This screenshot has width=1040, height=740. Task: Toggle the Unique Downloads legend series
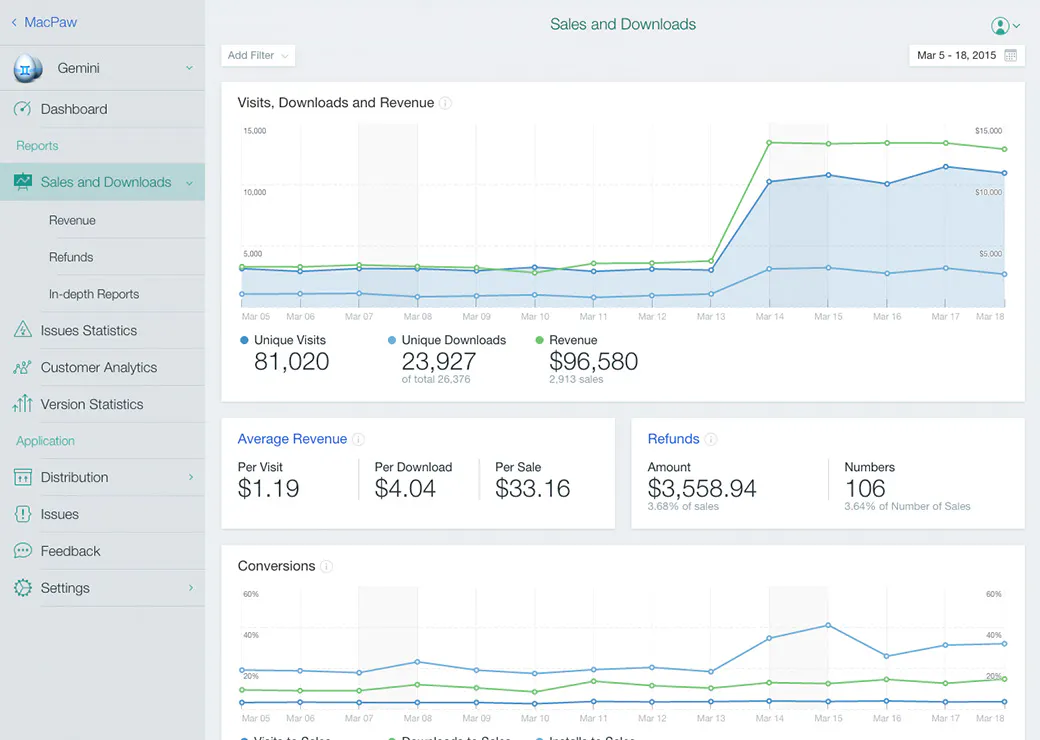point(446,340)
